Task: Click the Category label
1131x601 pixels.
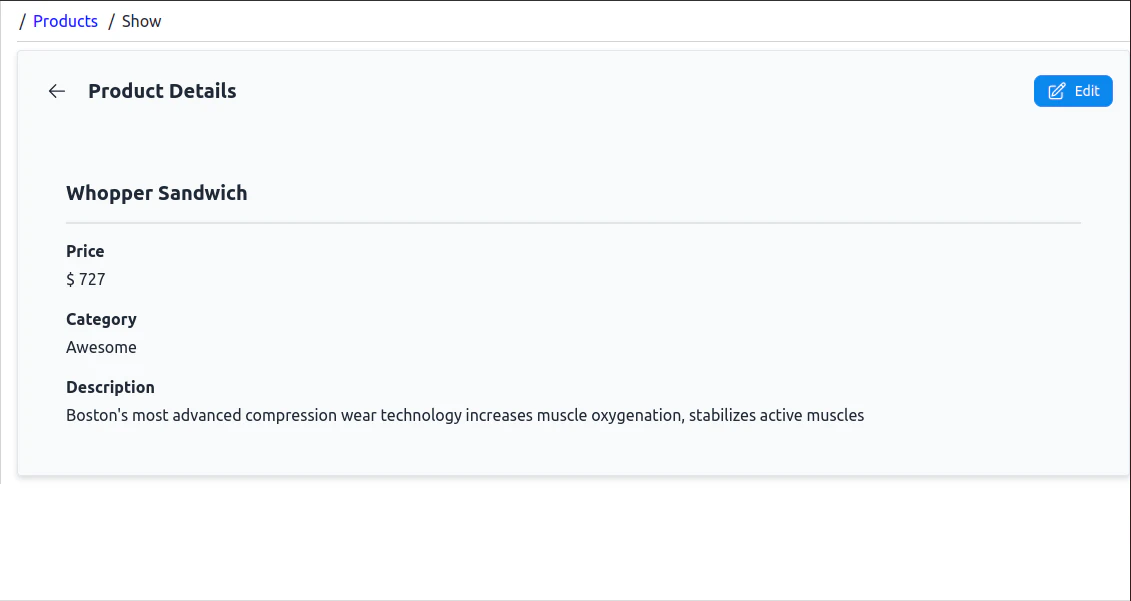Action: (x=101, y=319)
